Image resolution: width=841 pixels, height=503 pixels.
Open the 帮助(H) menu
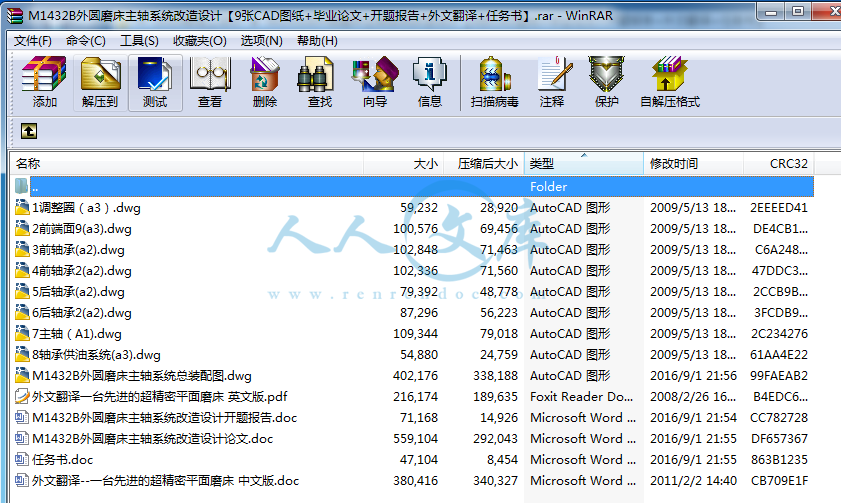tap(318, 41)
